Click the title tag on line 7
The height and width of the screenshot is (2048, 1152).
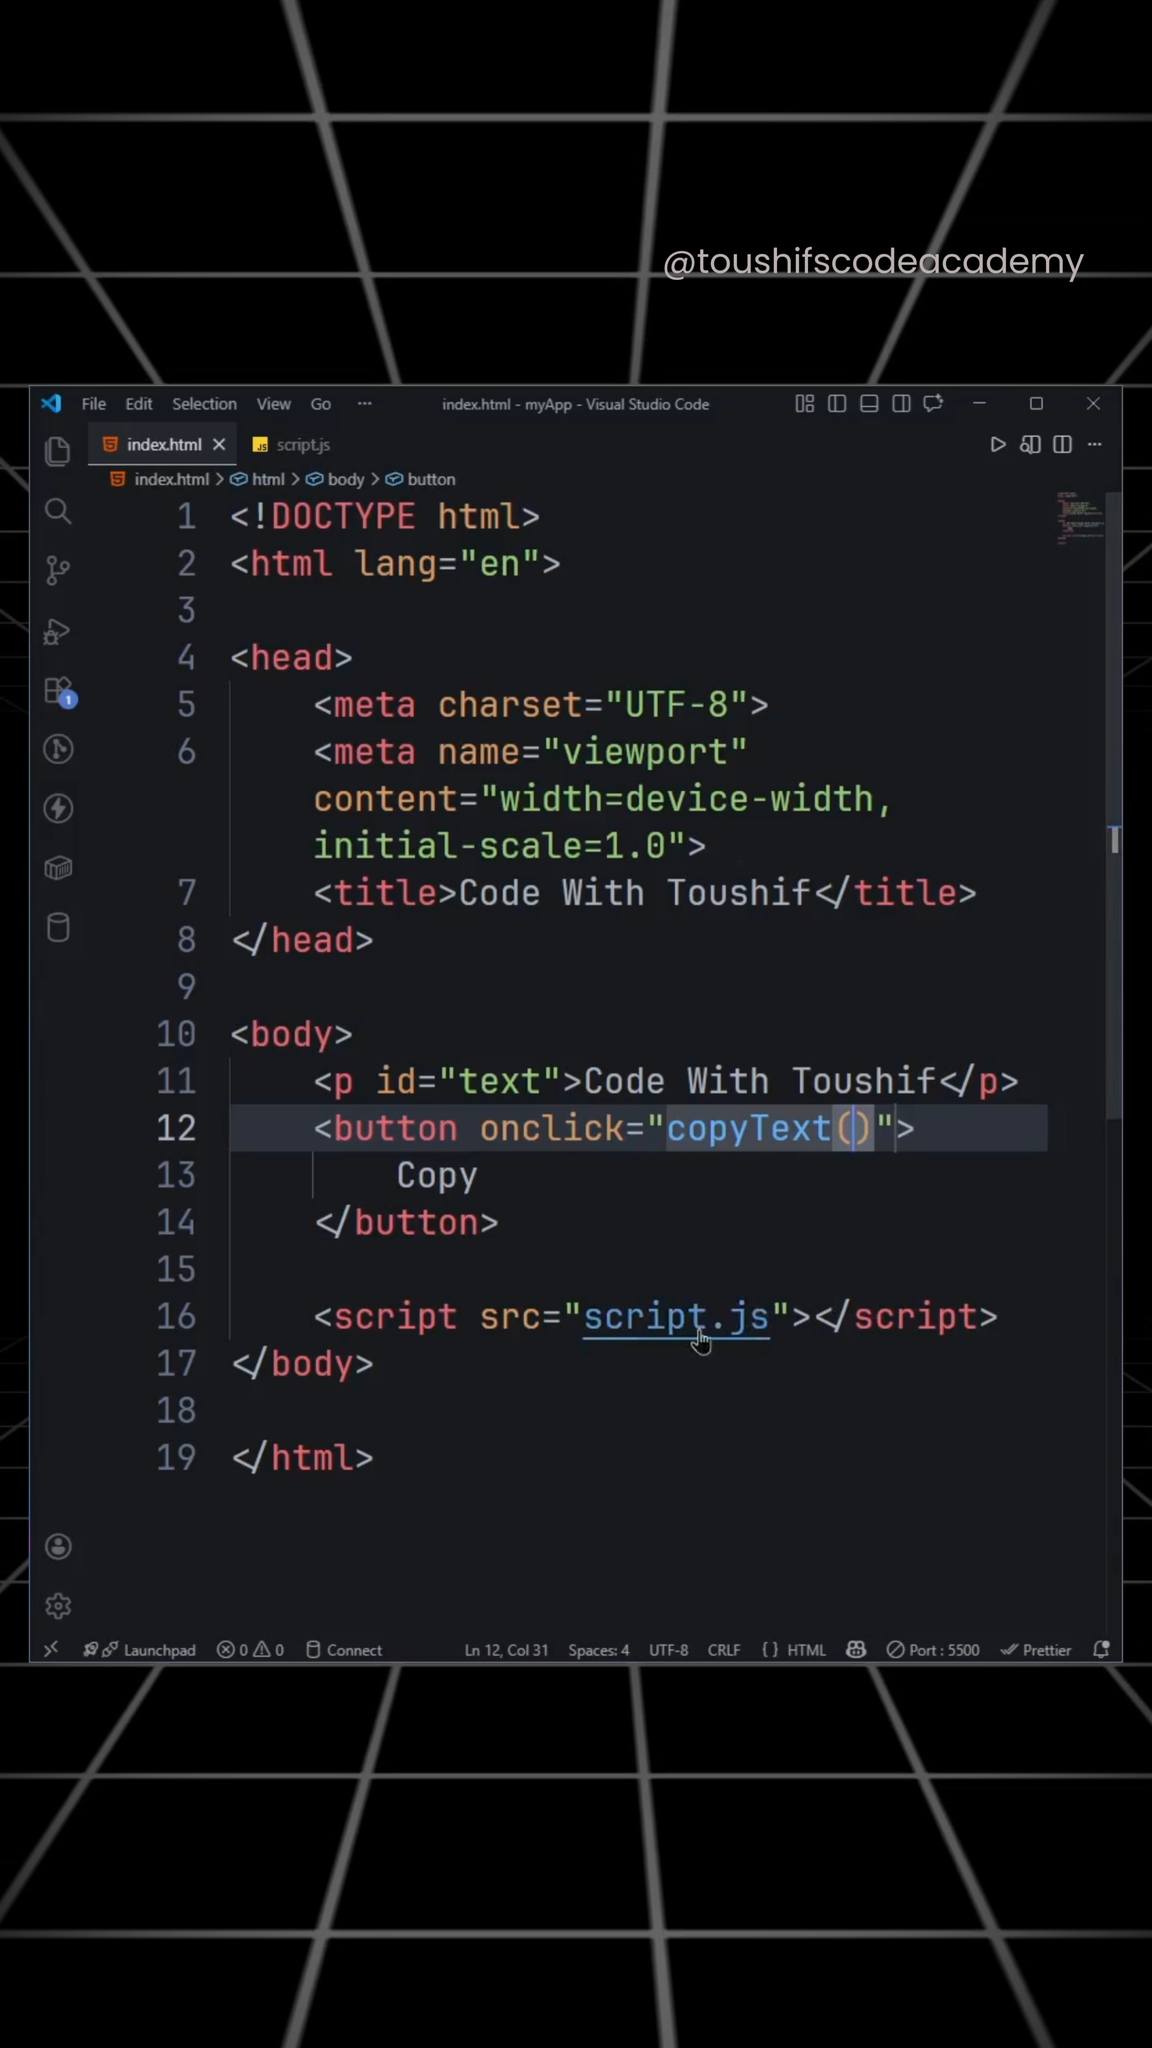coord(645,892)
